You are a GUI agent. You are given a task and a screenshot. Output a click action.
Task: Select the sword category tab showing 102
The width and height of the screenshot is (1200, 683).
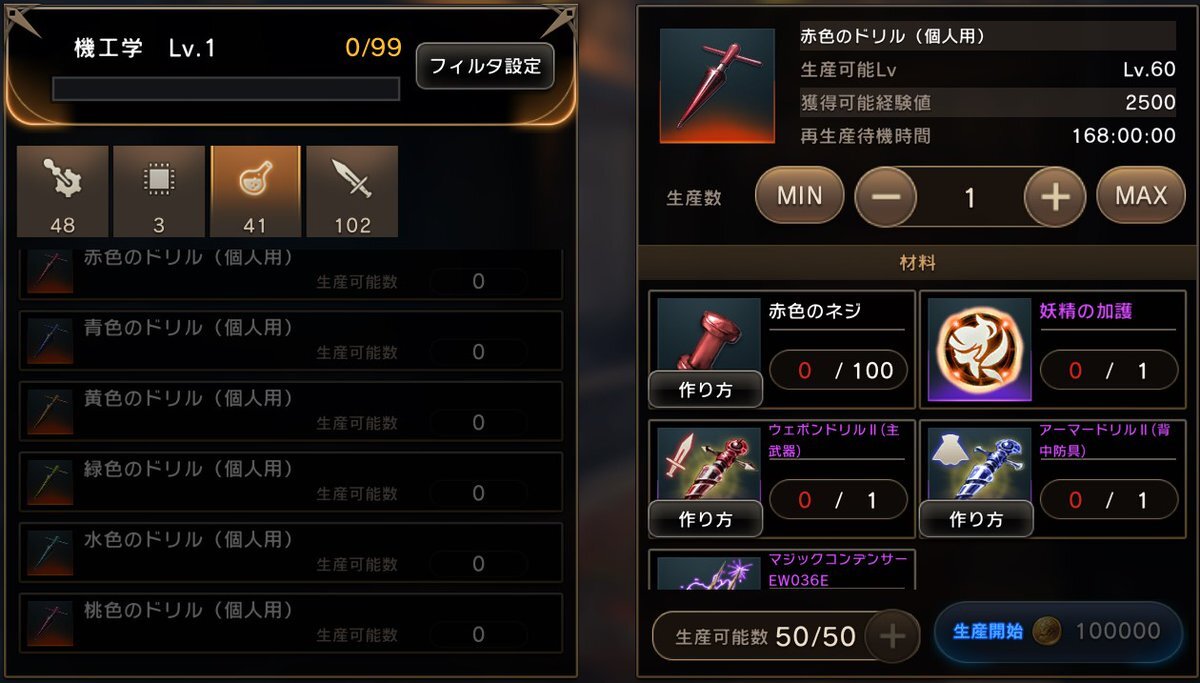352,191
